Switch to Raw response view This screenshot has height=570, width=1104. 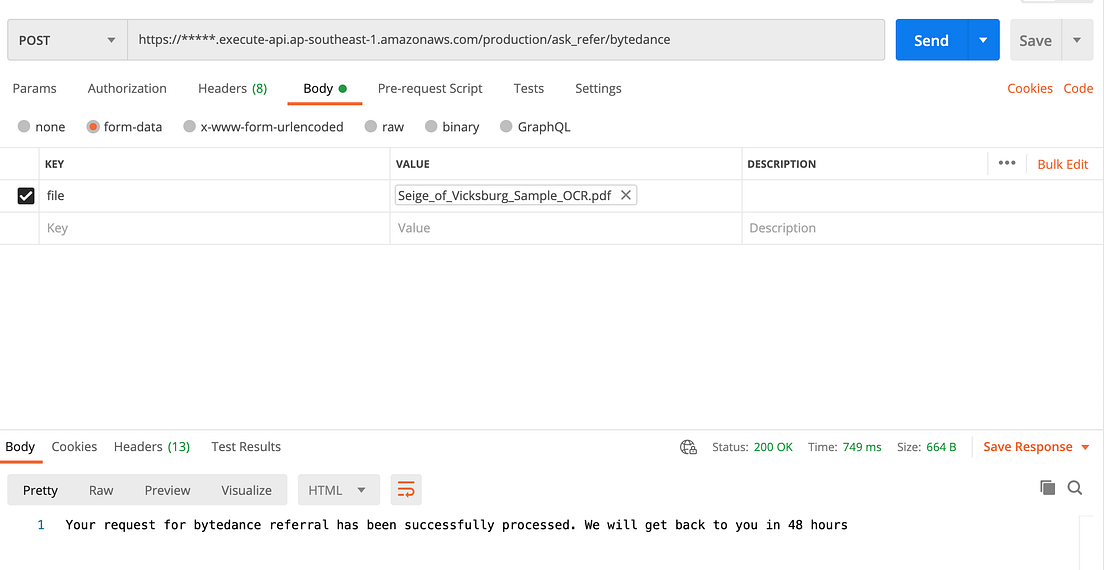[101, 490]
